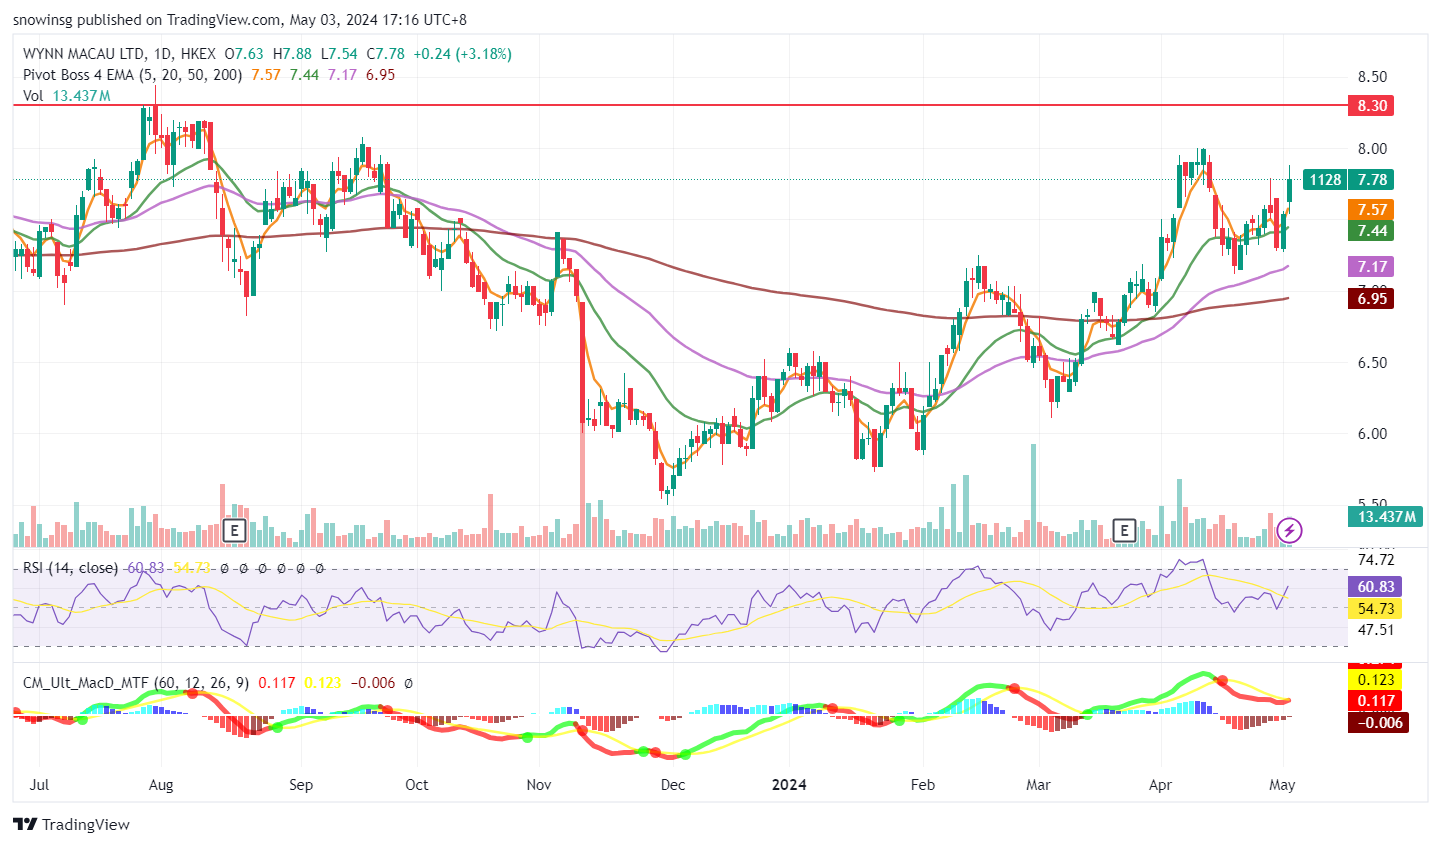Click the Pivot Boss 4 EMA legend

(x=132, y=75)
